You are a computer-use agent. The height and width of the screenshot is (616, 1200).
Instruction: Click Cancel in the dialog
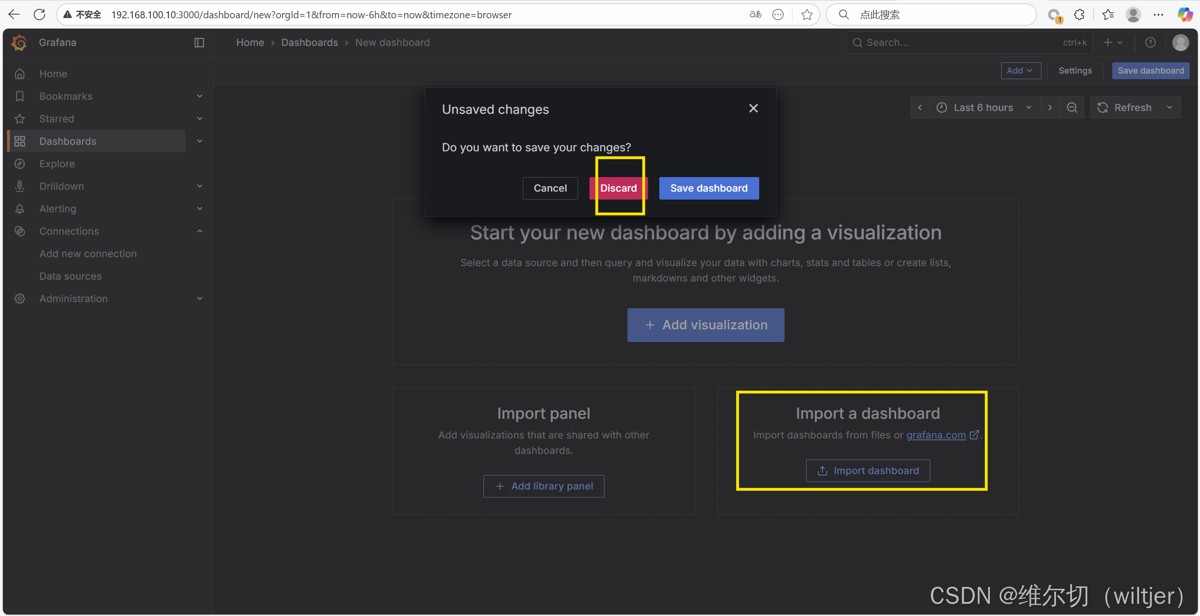550,188
